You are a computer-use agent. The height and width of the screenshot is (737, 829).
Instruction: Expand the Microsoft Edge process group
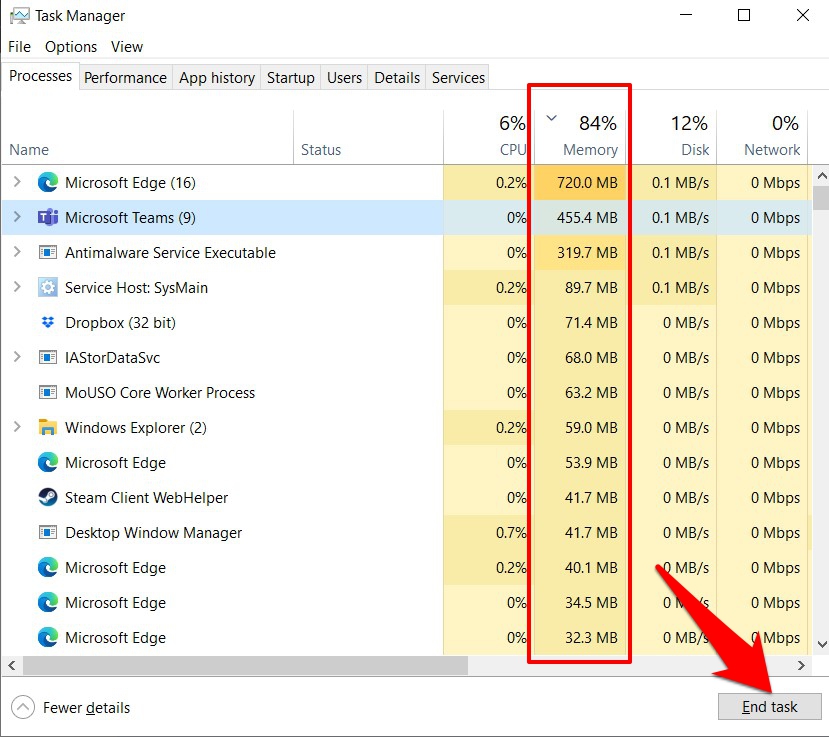pyautogui.click(x=20, y=182)
